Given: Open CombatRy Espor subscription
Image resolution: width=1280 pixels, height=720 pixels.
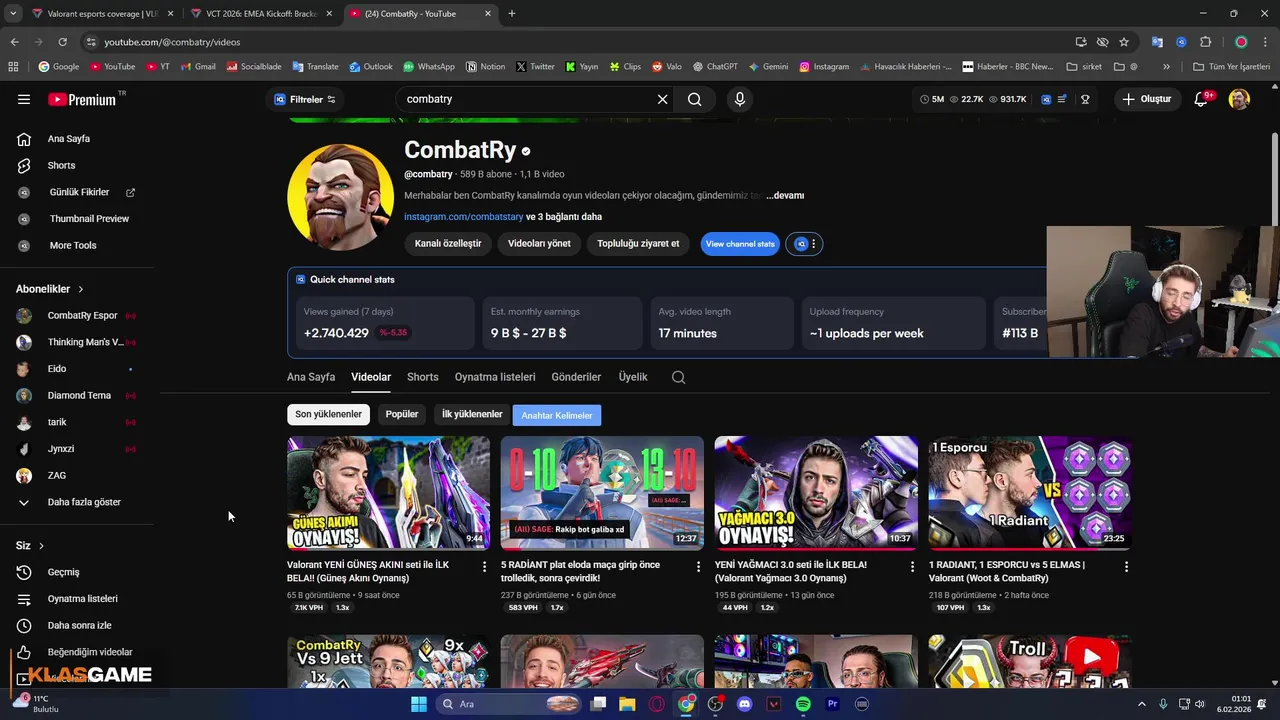Looking at the screenshot, I should [x=82, y=315].
